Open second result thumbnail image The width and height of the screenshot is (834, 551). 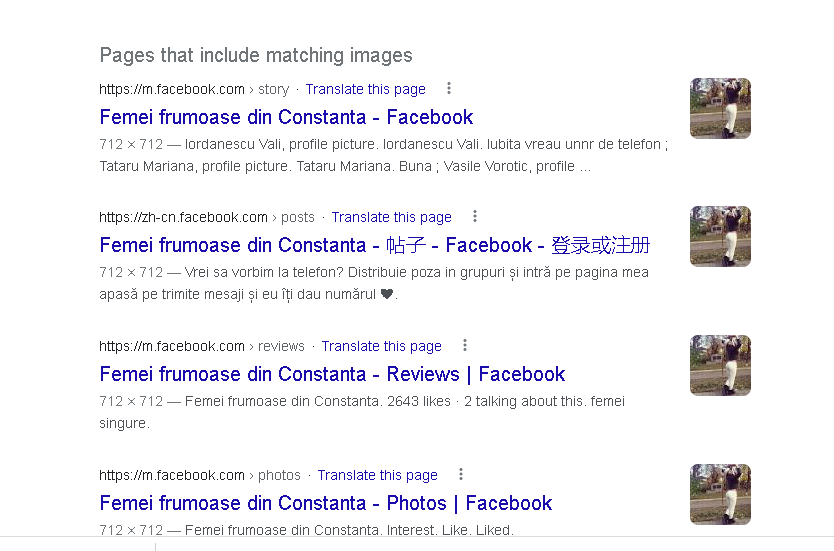pos(720,237)
